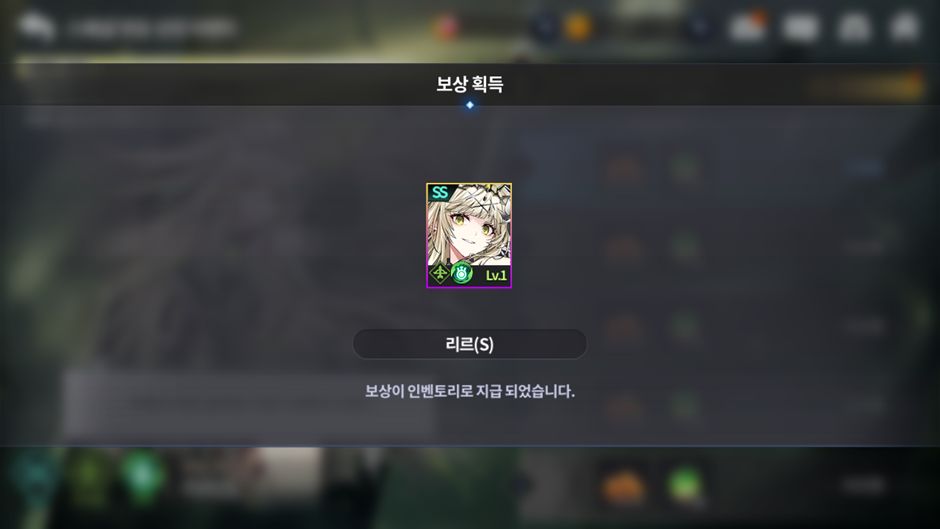Image resolution: width=940 pixels, height=529 pixels.
Task: Click the blurred chat message text in top bar
Action: coord(151,28)
